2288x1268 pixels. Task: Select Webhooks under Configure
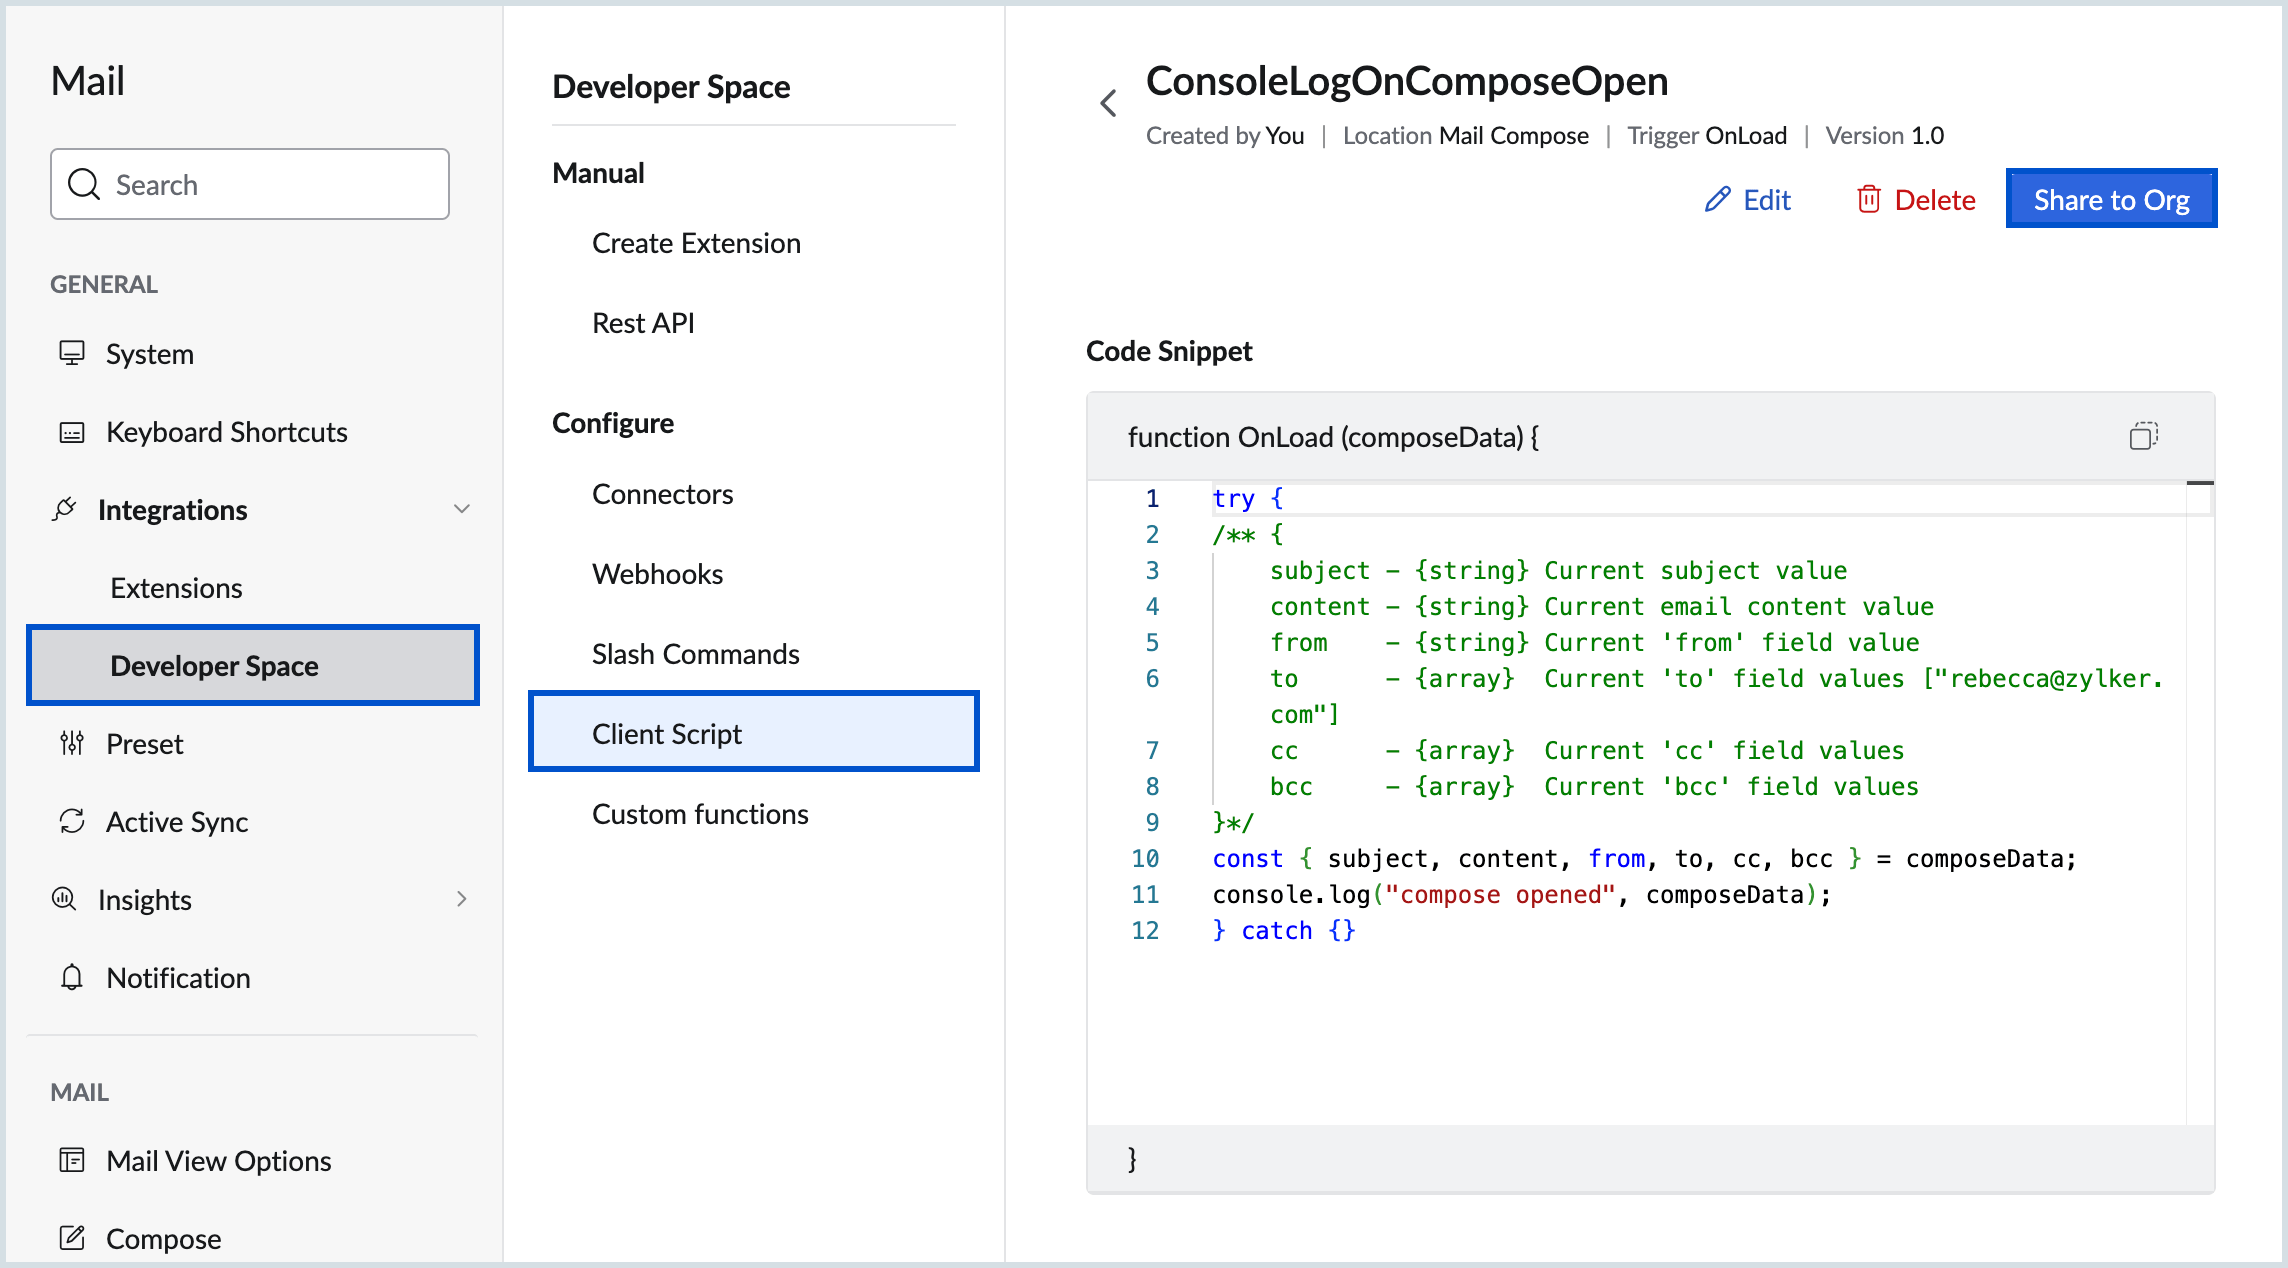(x=657, y=573)
